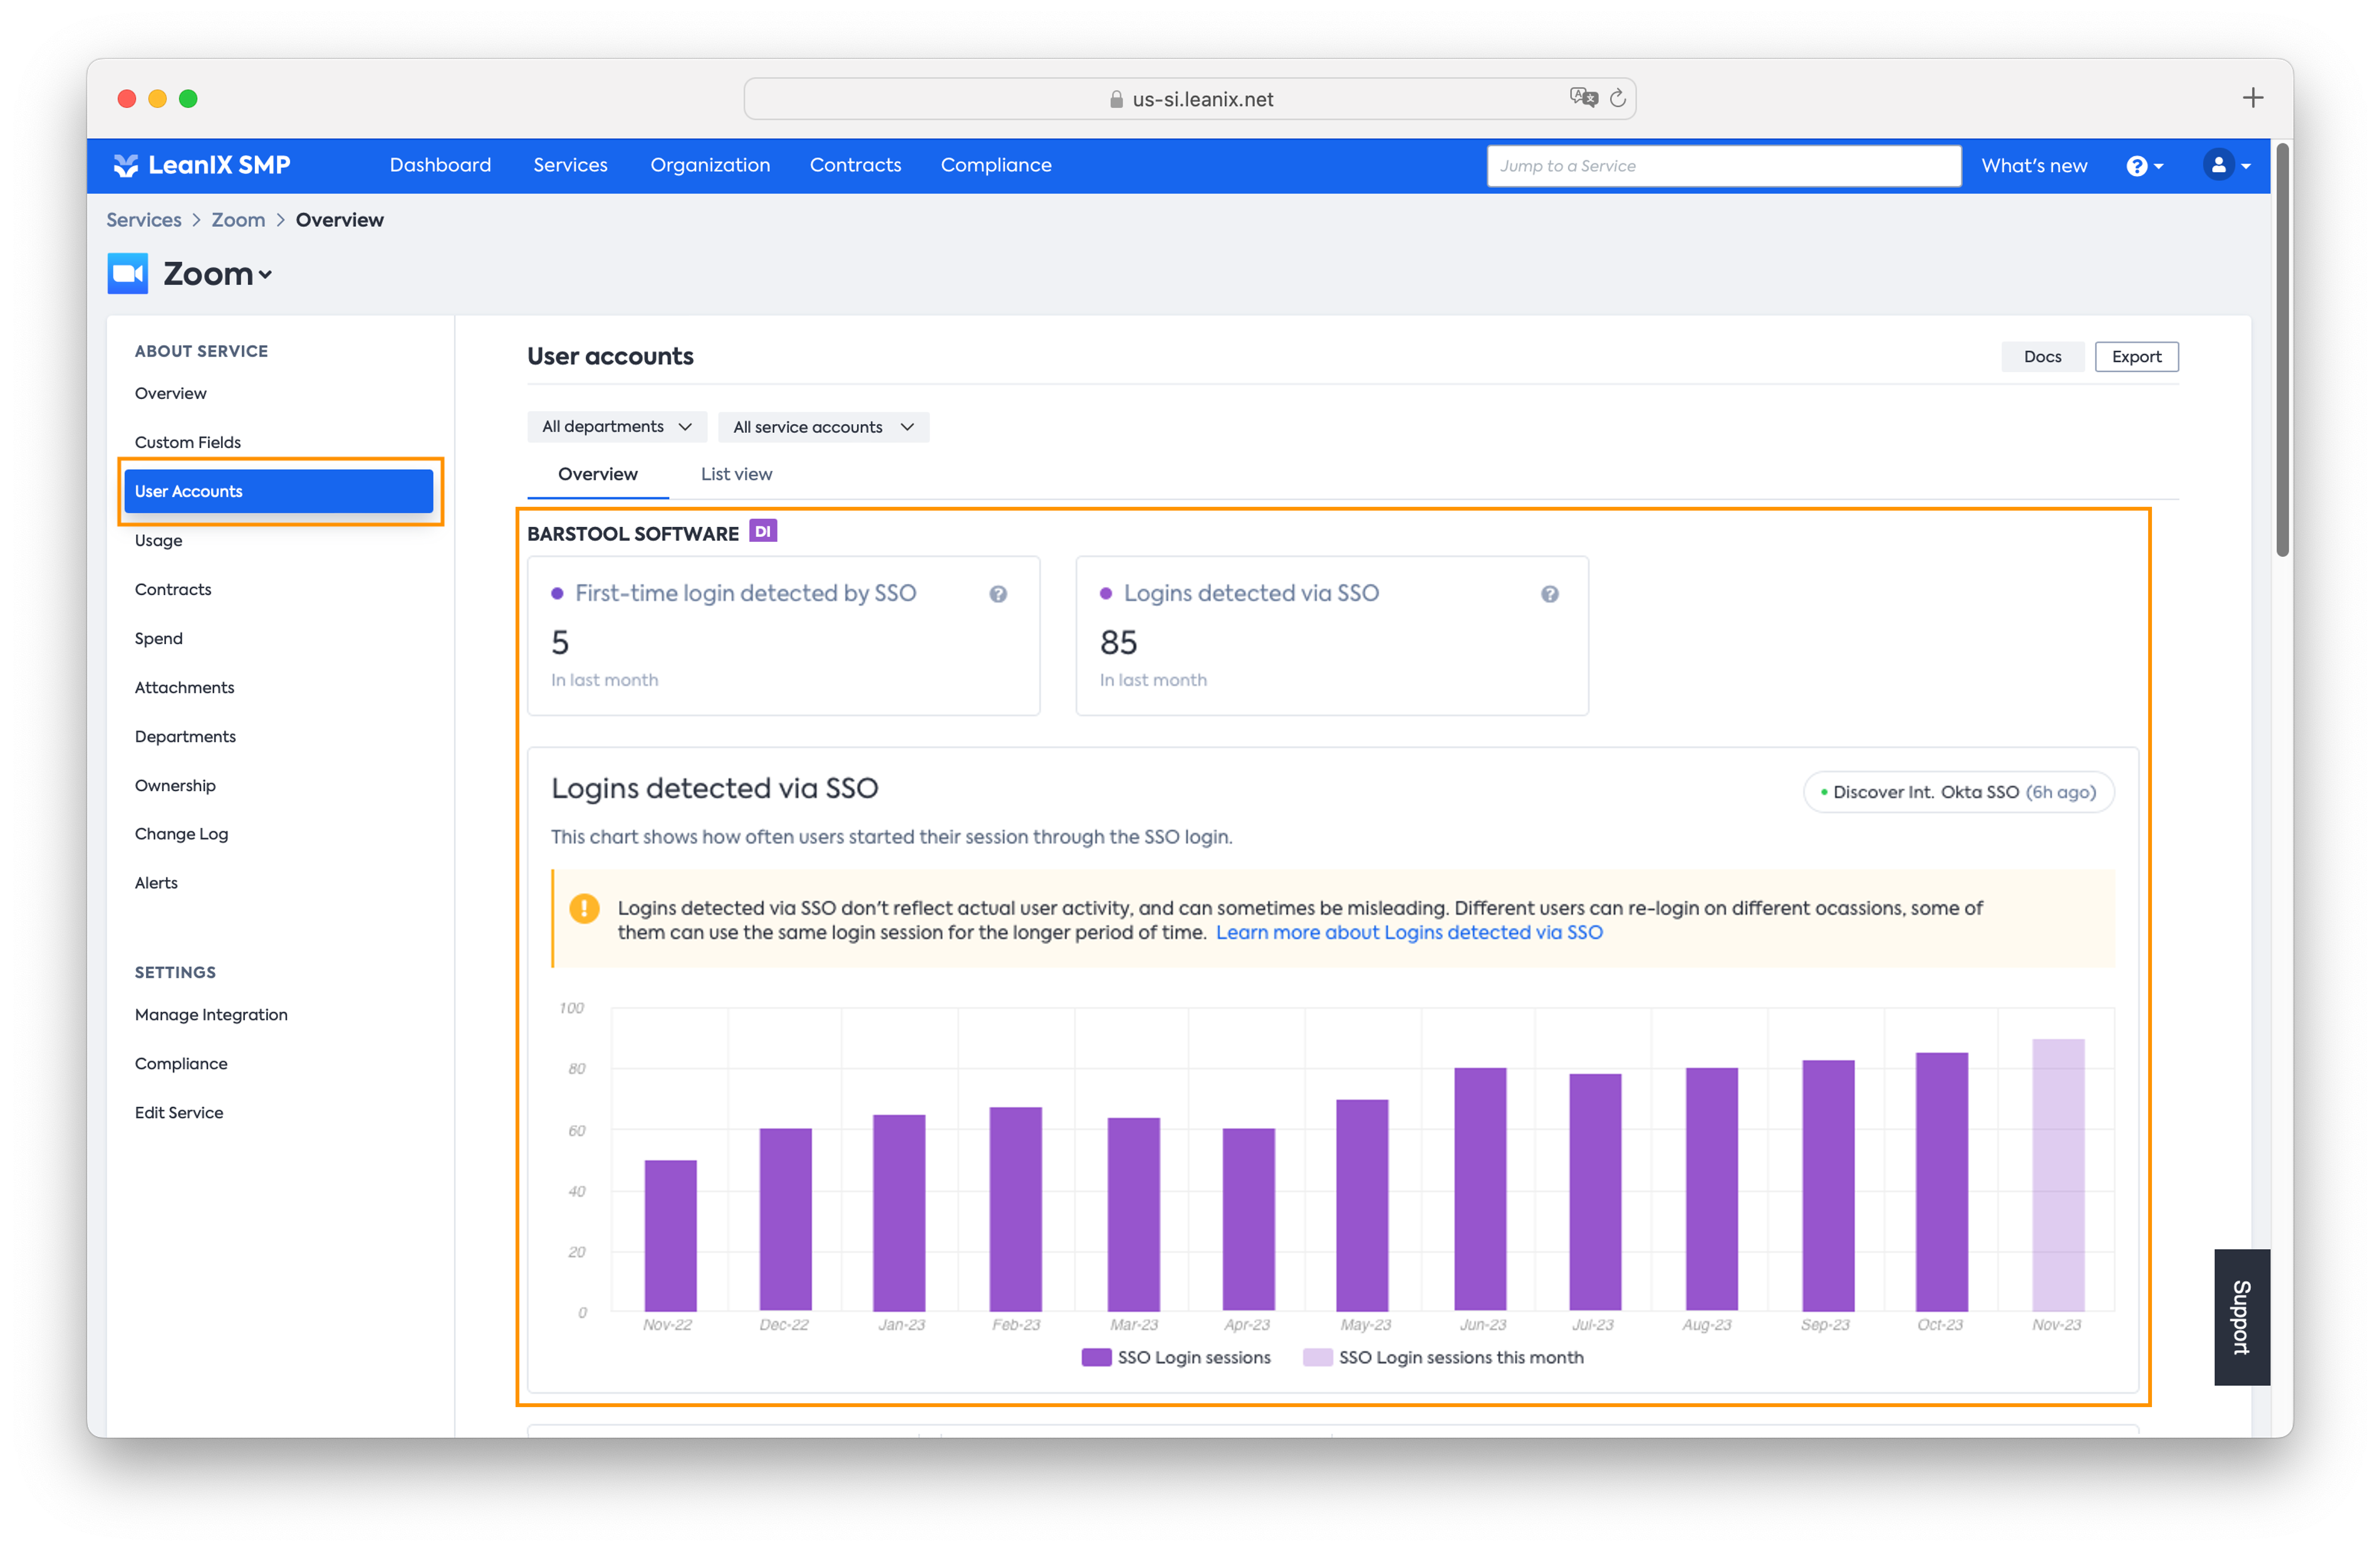Open Ownership in the sidebar

[176, 785]
